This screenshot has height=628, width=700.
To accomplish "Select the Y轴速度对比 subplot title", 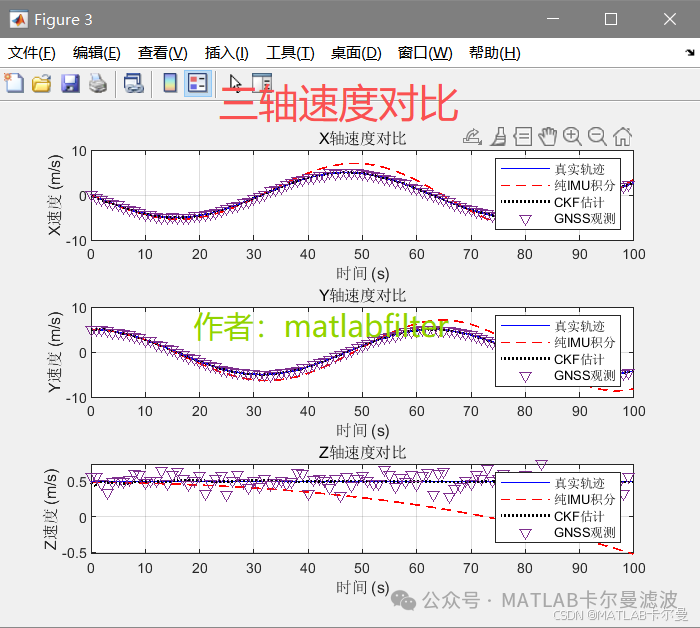I will pos(362,295).
